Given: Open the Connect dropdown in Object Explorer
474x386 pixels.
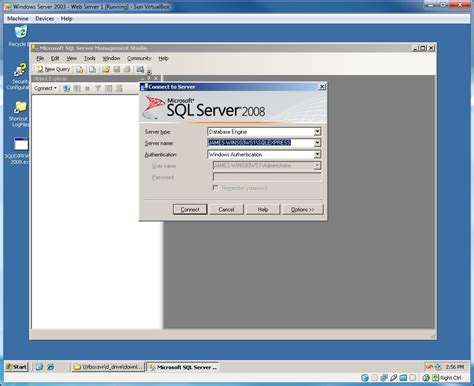Looking at the screenshot, I should coord(45,88).
